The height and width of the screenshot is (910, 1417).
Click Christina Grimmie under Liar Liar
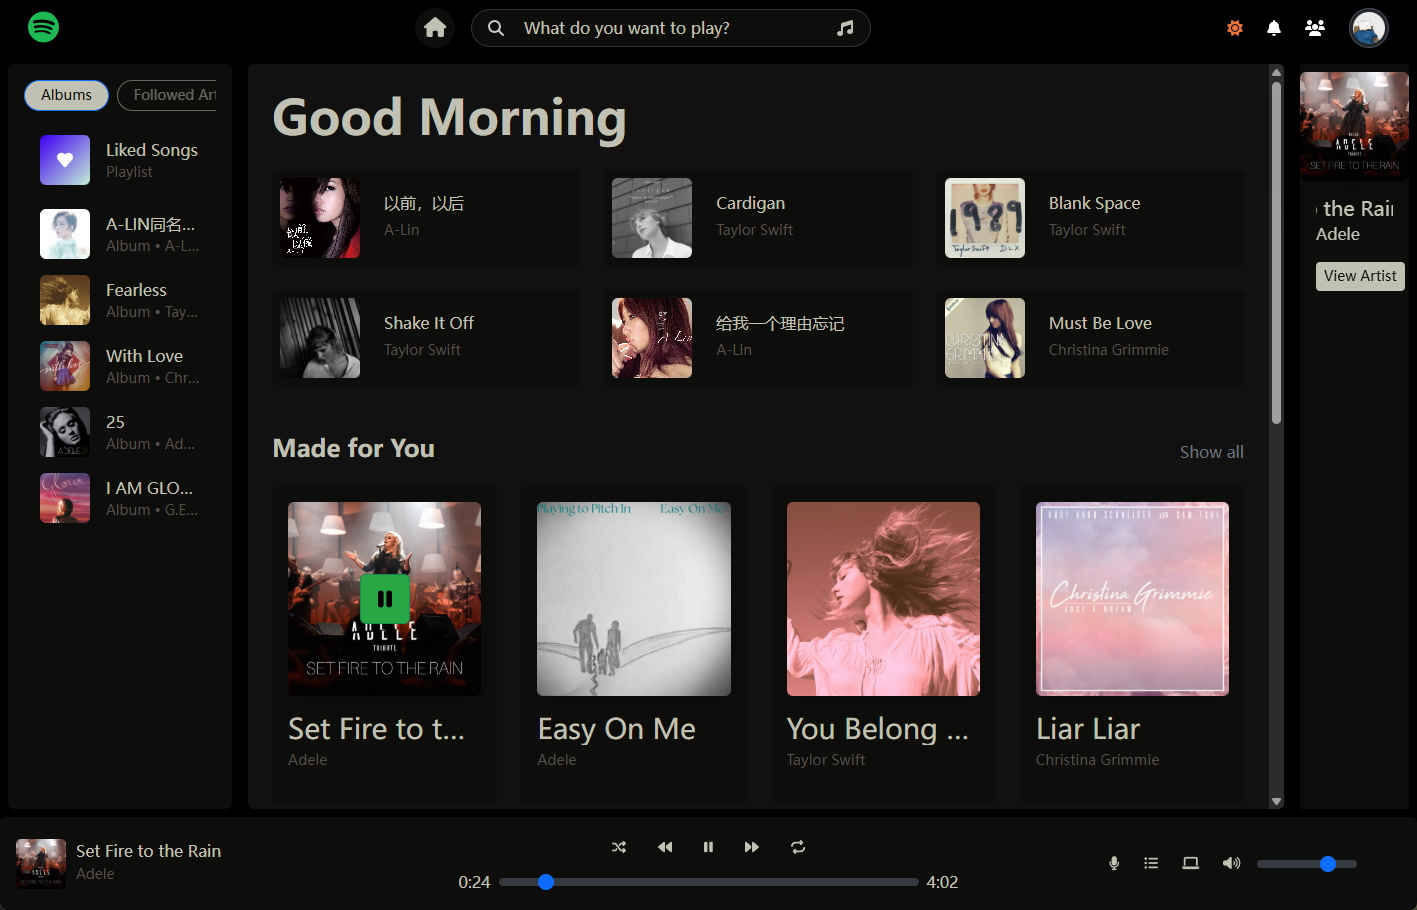coord(1097,760)
